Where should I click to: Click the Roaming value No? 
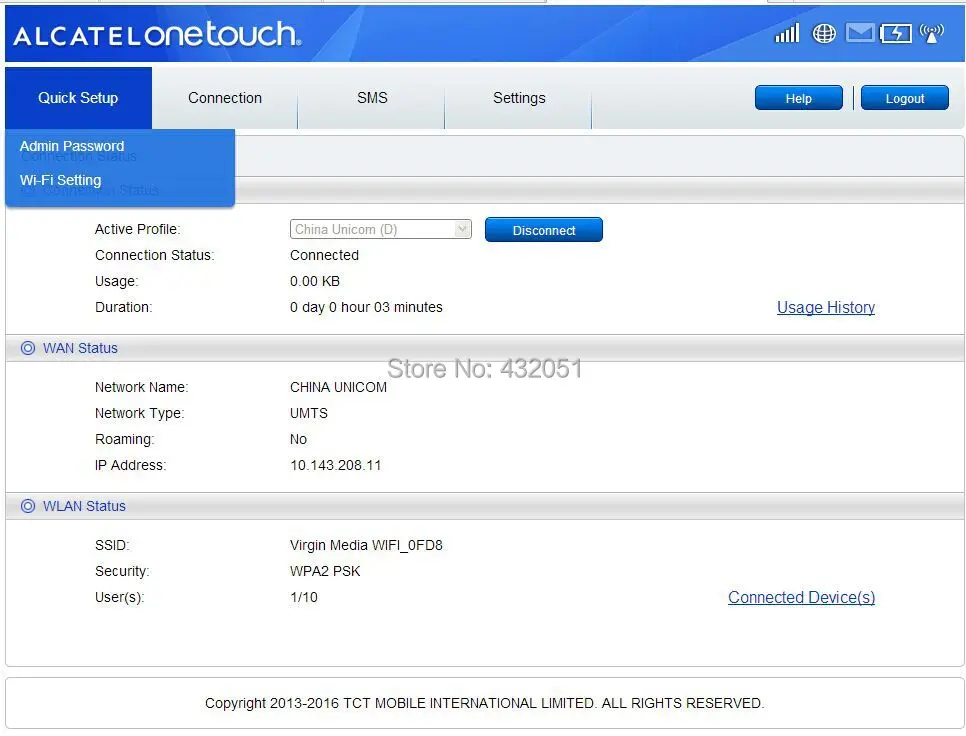click(x=298, y=439)
